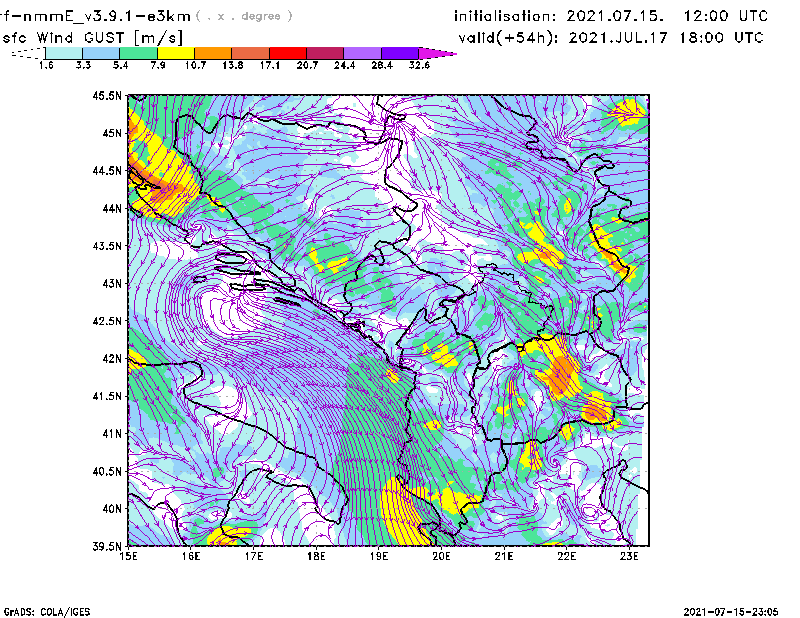The image size is (800, 618).
Task: Click the green legend color swatch
Action: pos(138,53)
